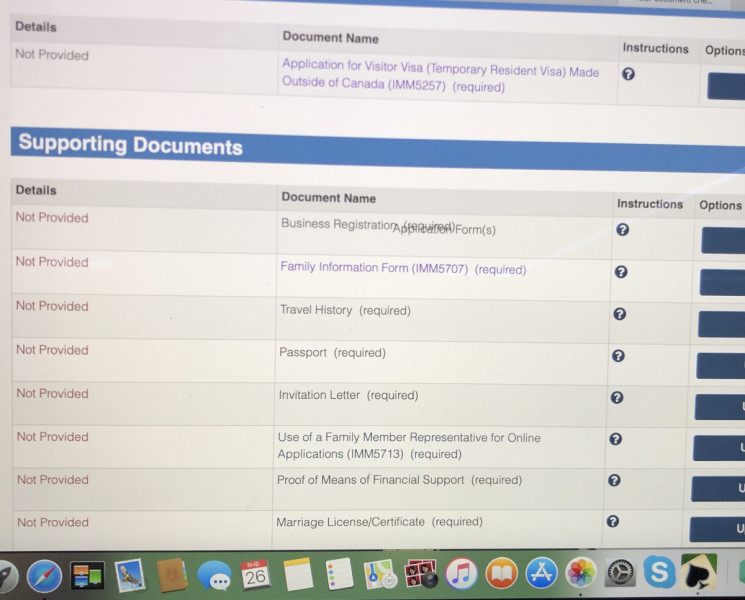Viewport: 745px width, 600px height.
Task: Open Calendar in the dock
Action: [x=256, y=575]
